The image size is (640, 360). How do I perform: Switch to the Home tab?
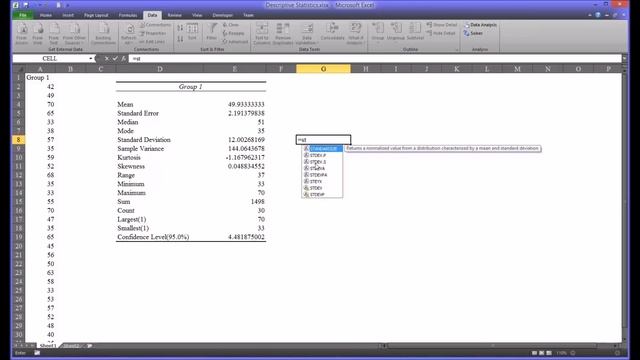[46, 15]
